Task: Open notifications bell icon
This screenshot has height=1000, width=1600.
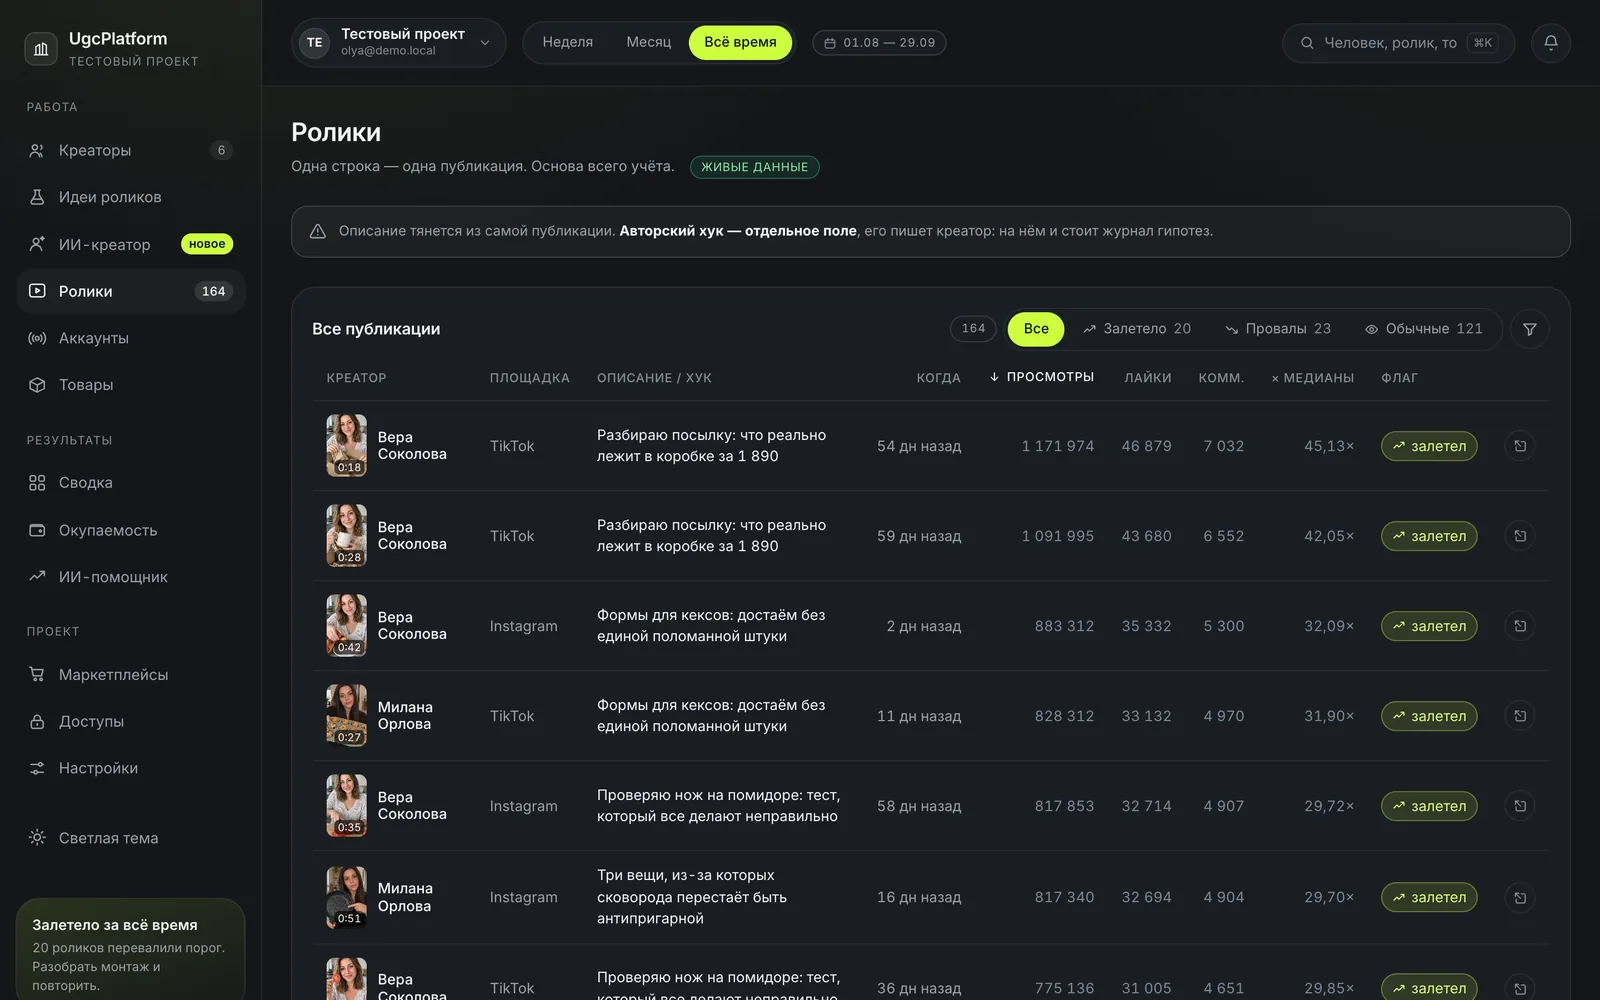Action: pos(1550,43)
